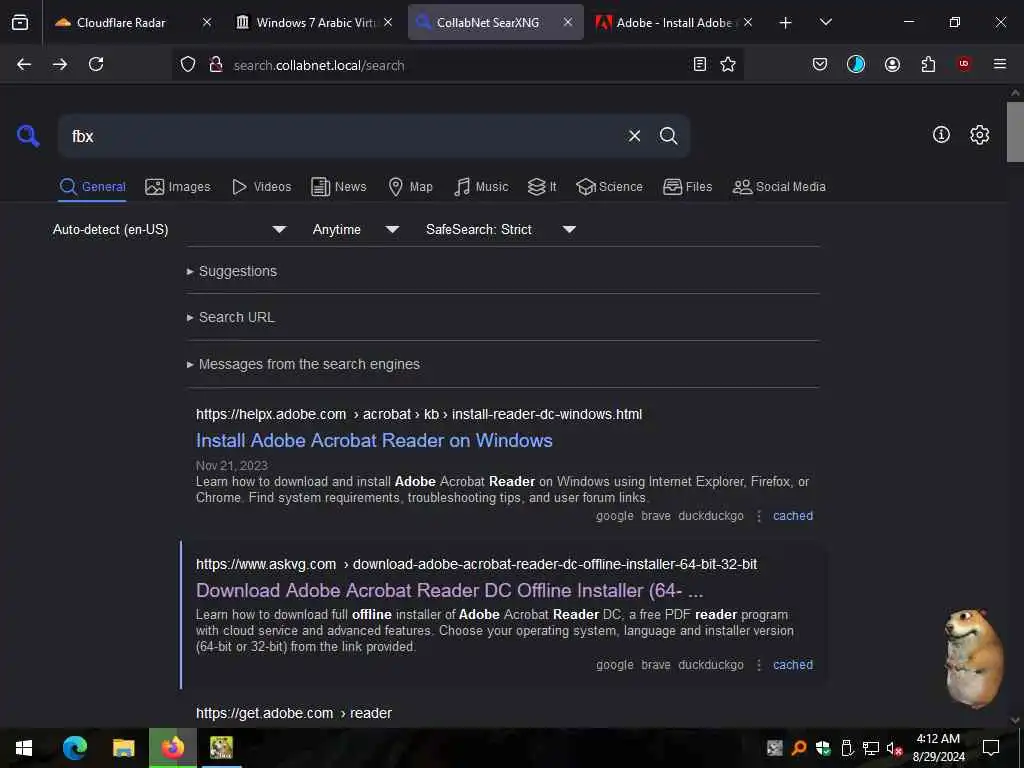This screenshot has height=768, width=1024.
Task: Open more options dots for helpx result
Action: point(758,516)
